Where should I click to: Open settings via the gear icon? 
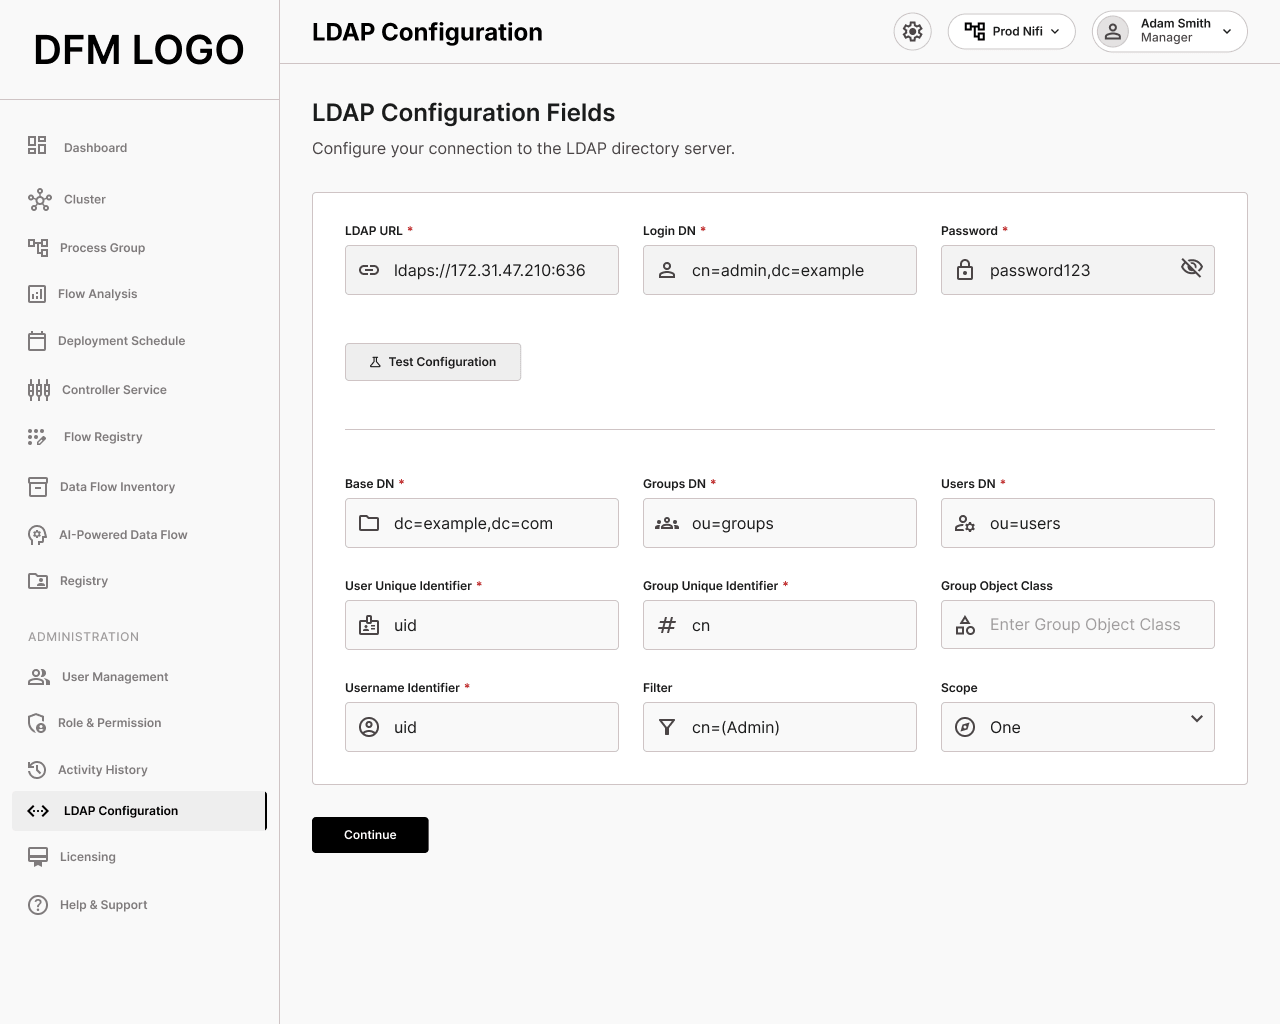(x=912, y=32)
